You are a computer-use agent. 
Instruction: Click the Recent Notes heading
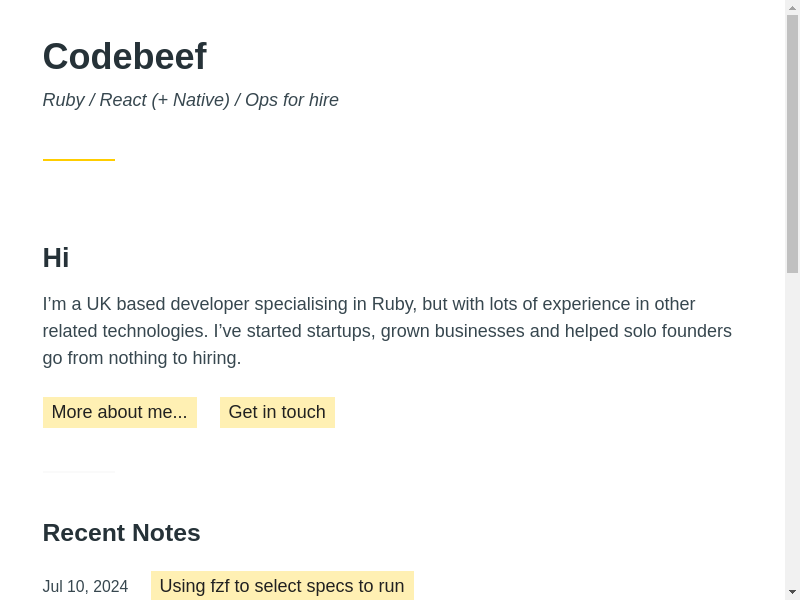(121, 533)
